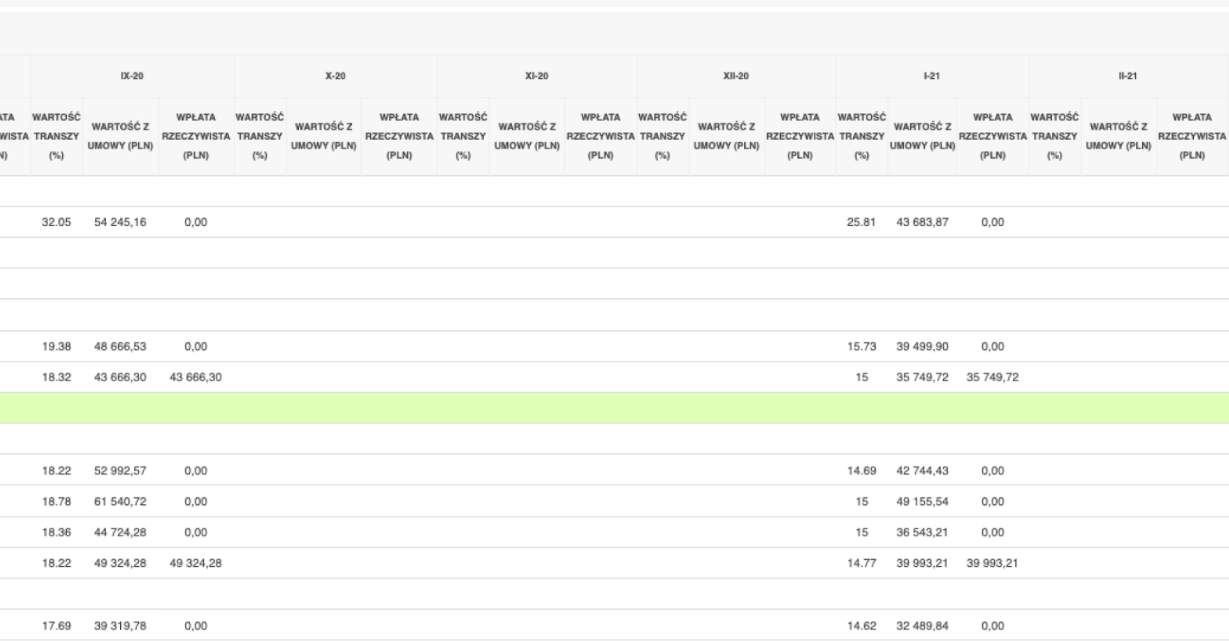This screenshot has height=641, width=1229.
Task: Click 39 993,21 in I-21 'Wpłata rzeczywista' column
Action: (x=992, y=563)
